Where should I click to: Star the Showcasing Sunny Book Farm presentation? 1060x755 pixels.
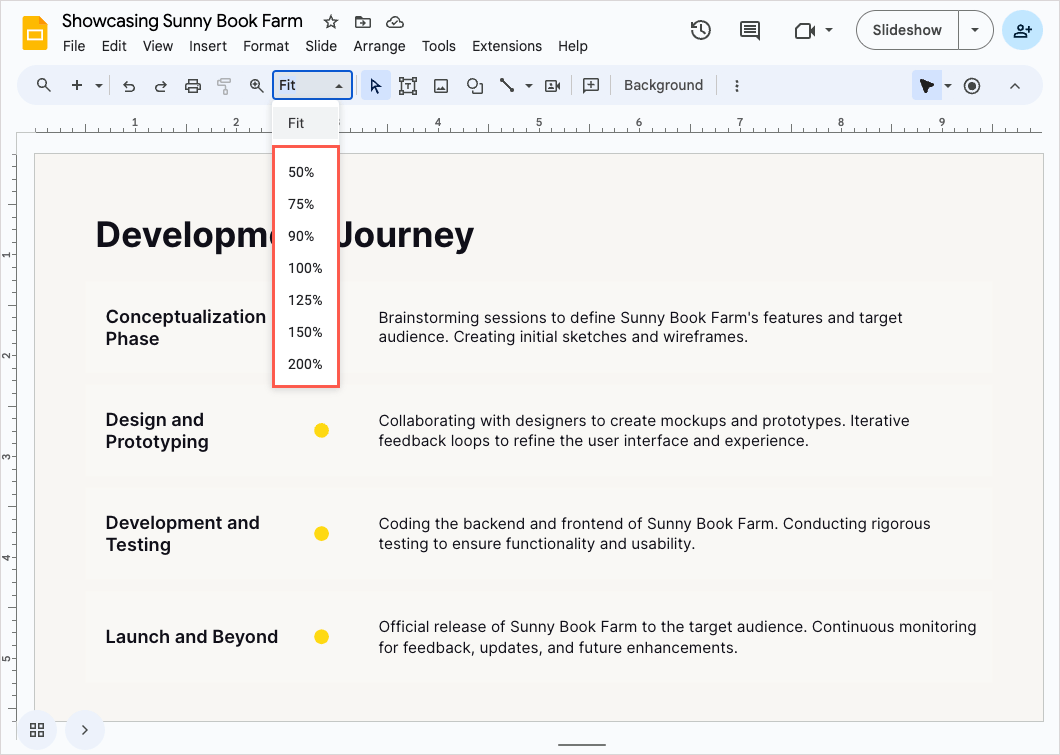(x=331, y=22)
